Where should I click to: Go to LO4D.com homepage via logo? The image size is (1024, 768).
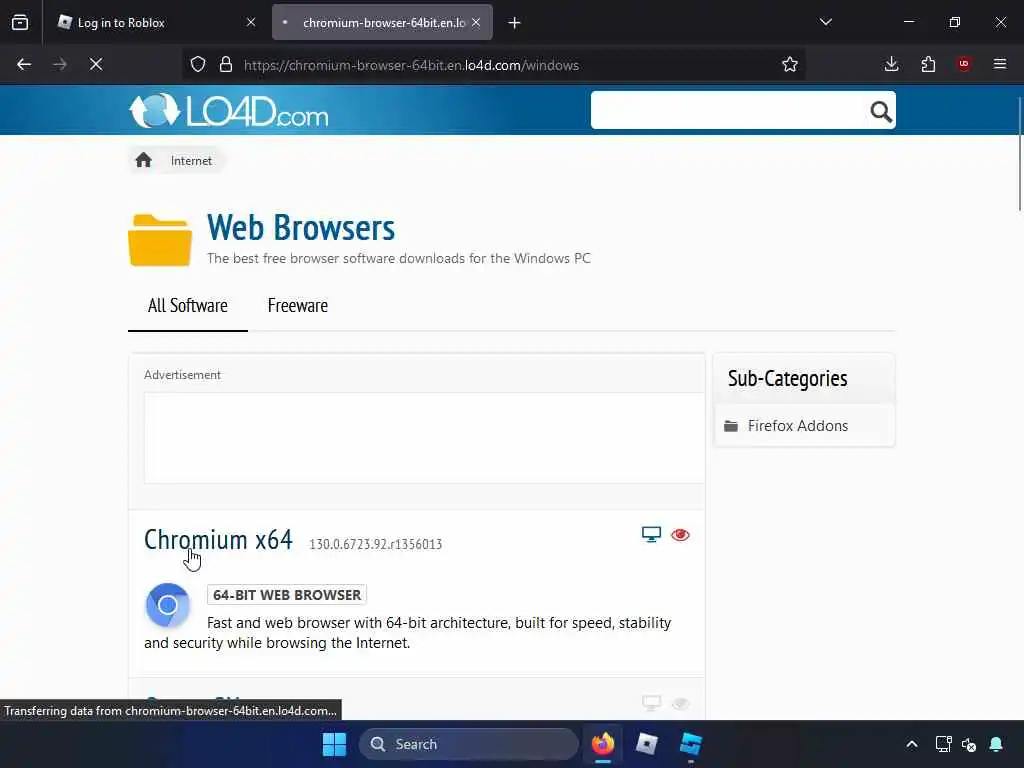point(229,110)
